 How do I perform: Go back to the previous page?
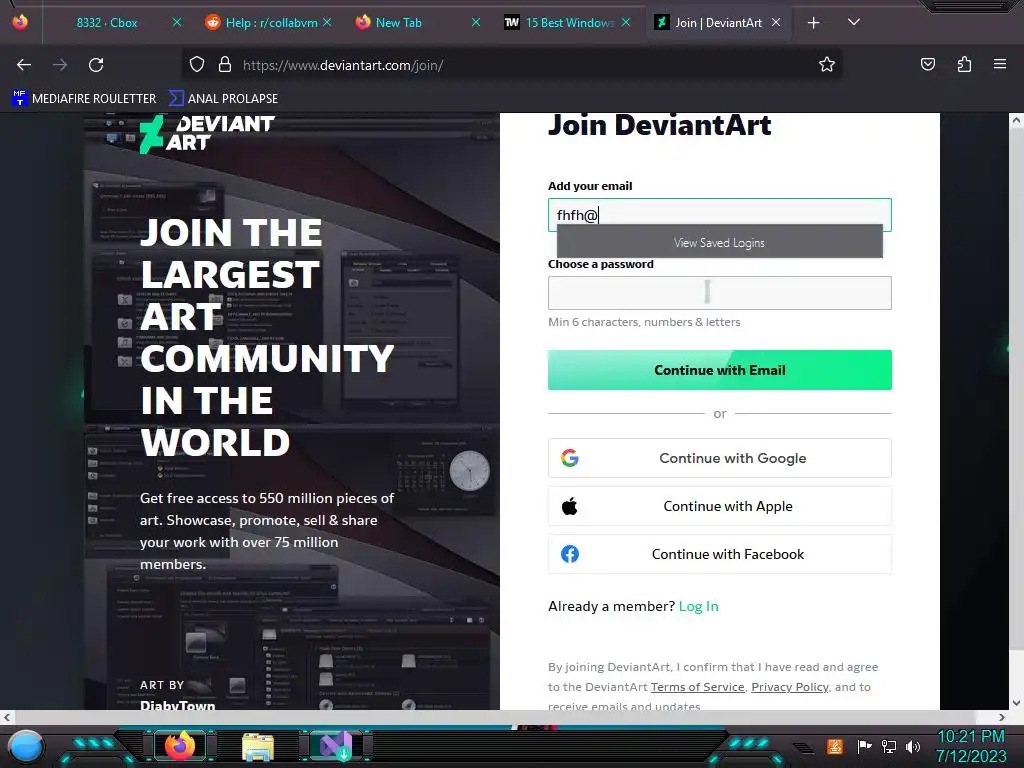pyautogui.click(x=24, y=65)
